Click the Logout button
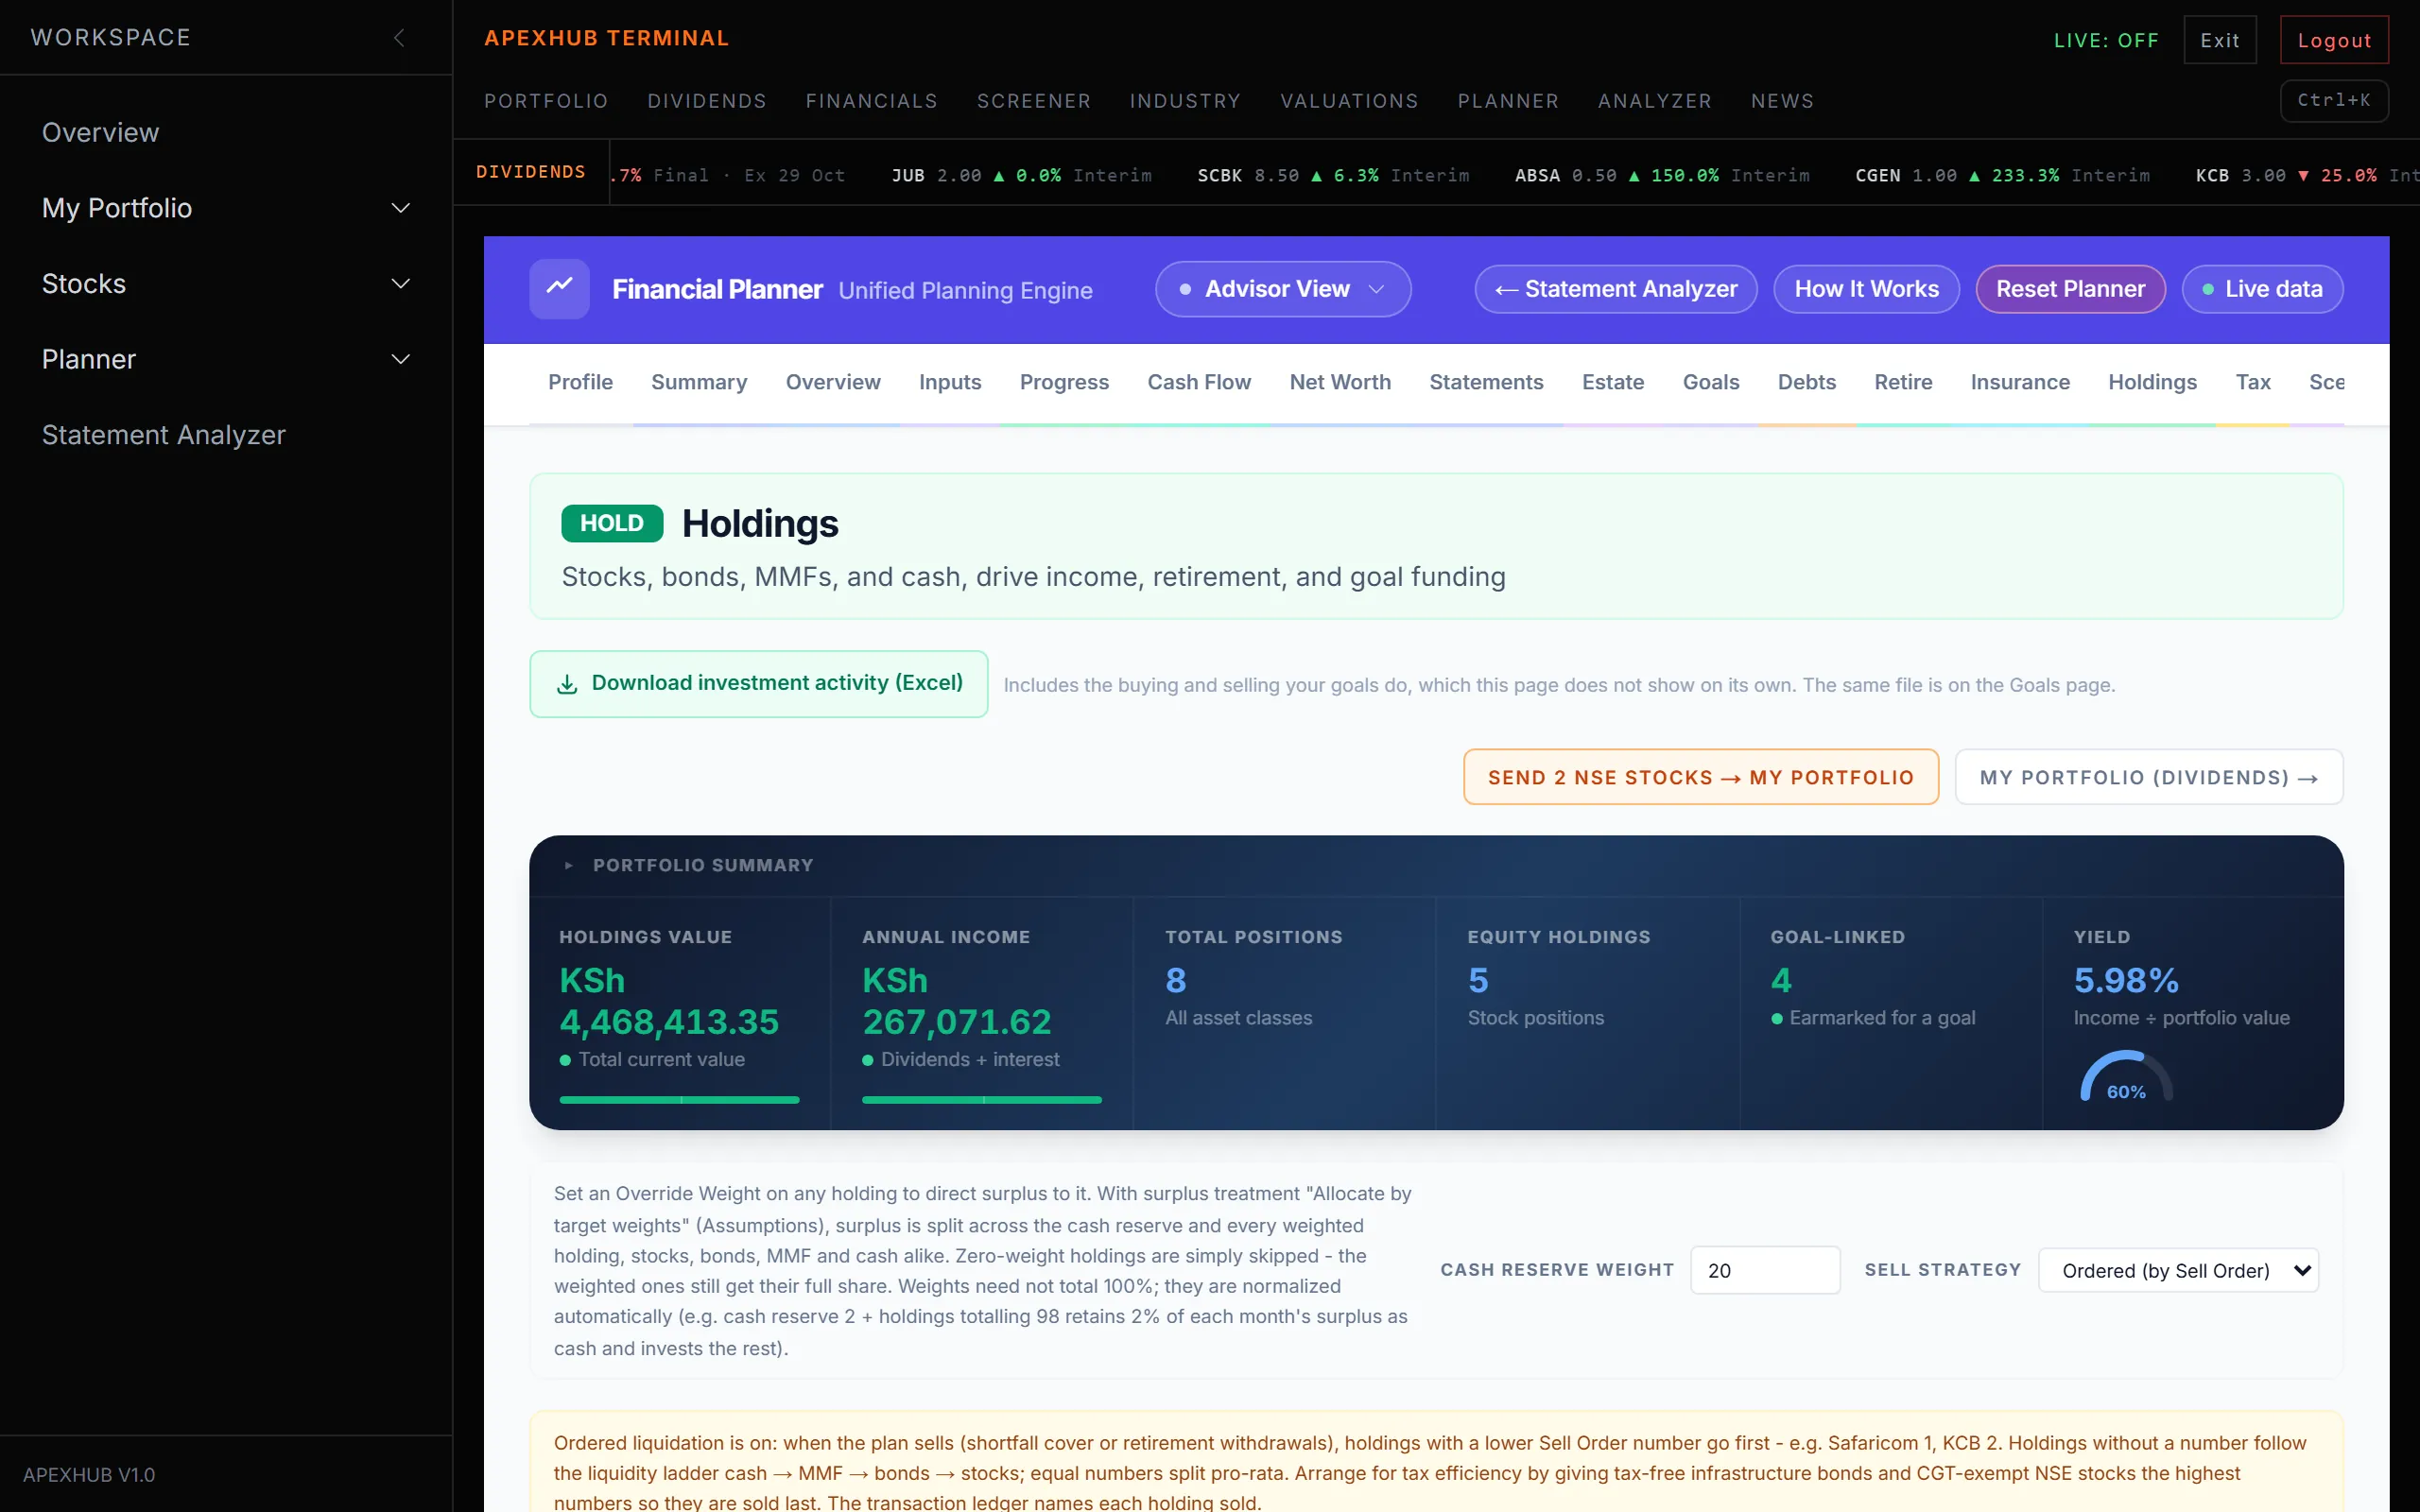 (2334, 40)
